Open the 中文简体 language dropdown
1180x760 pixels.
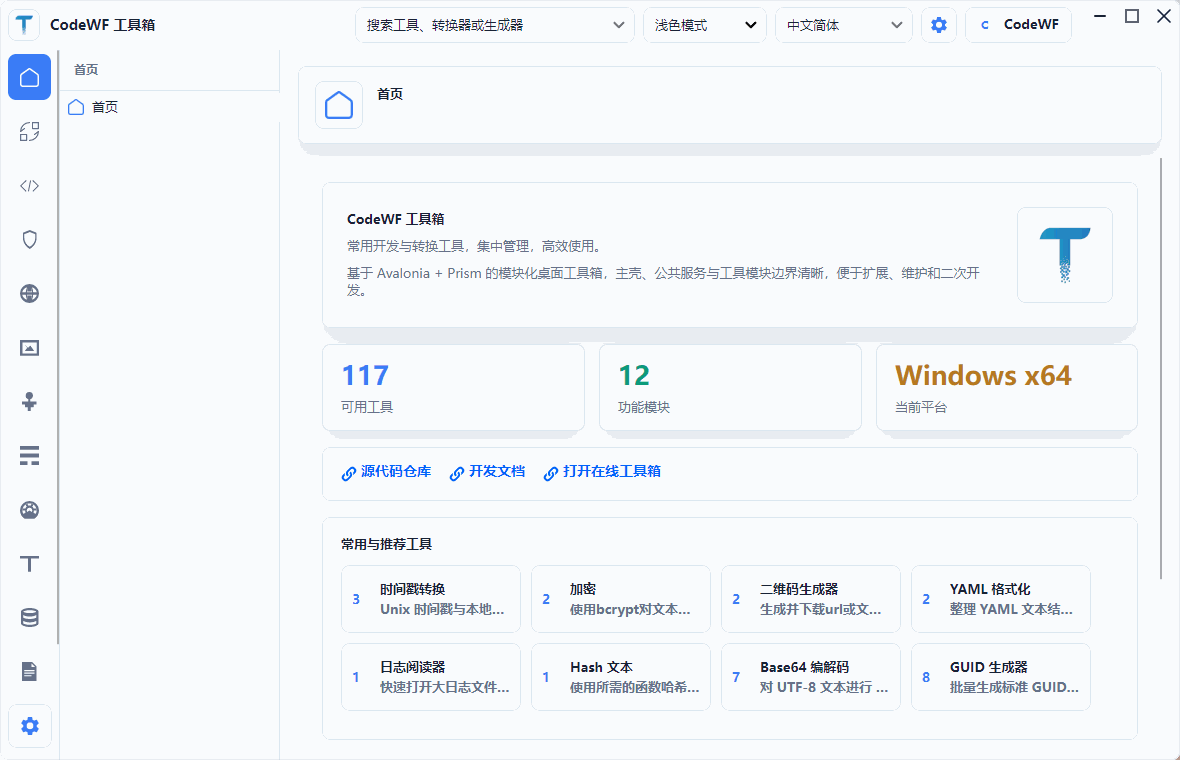844,25
